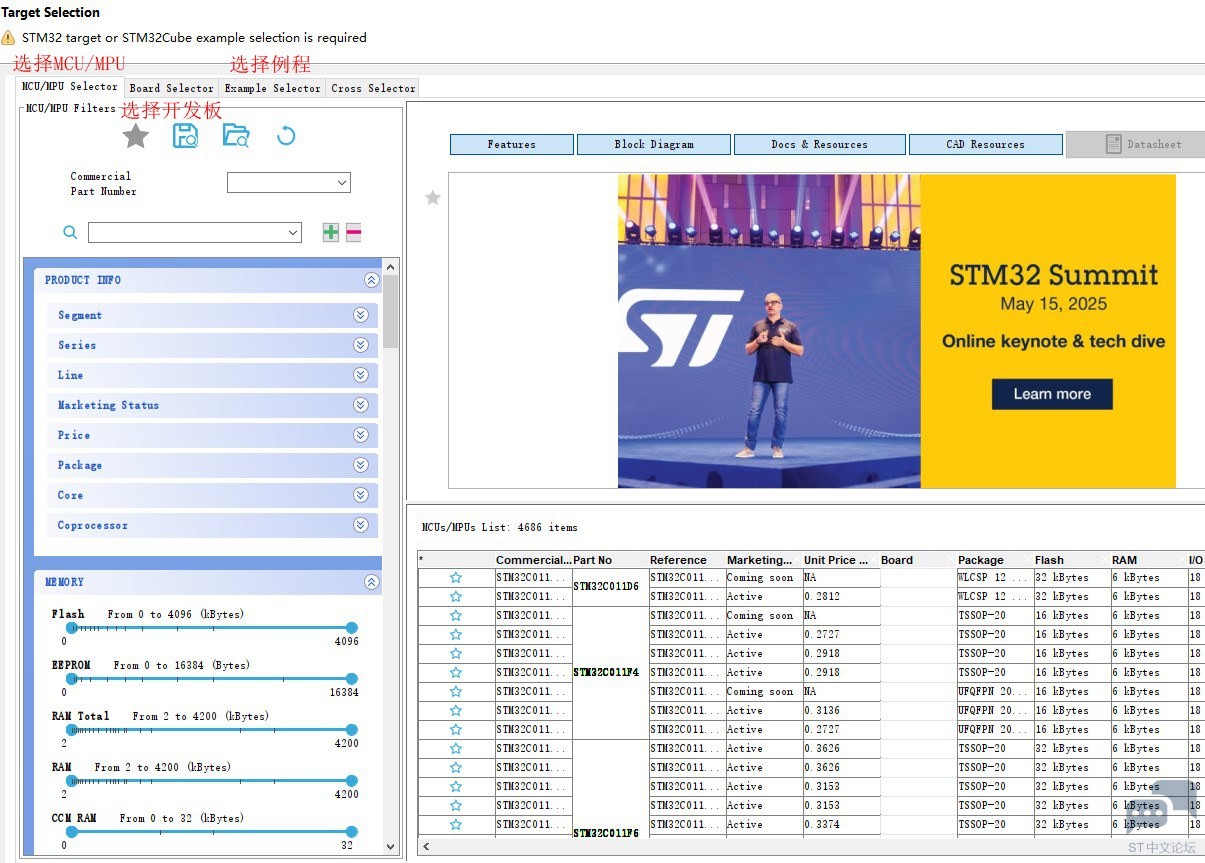Sort by the Package column header
1205x863 pixels.
(994, 560)
